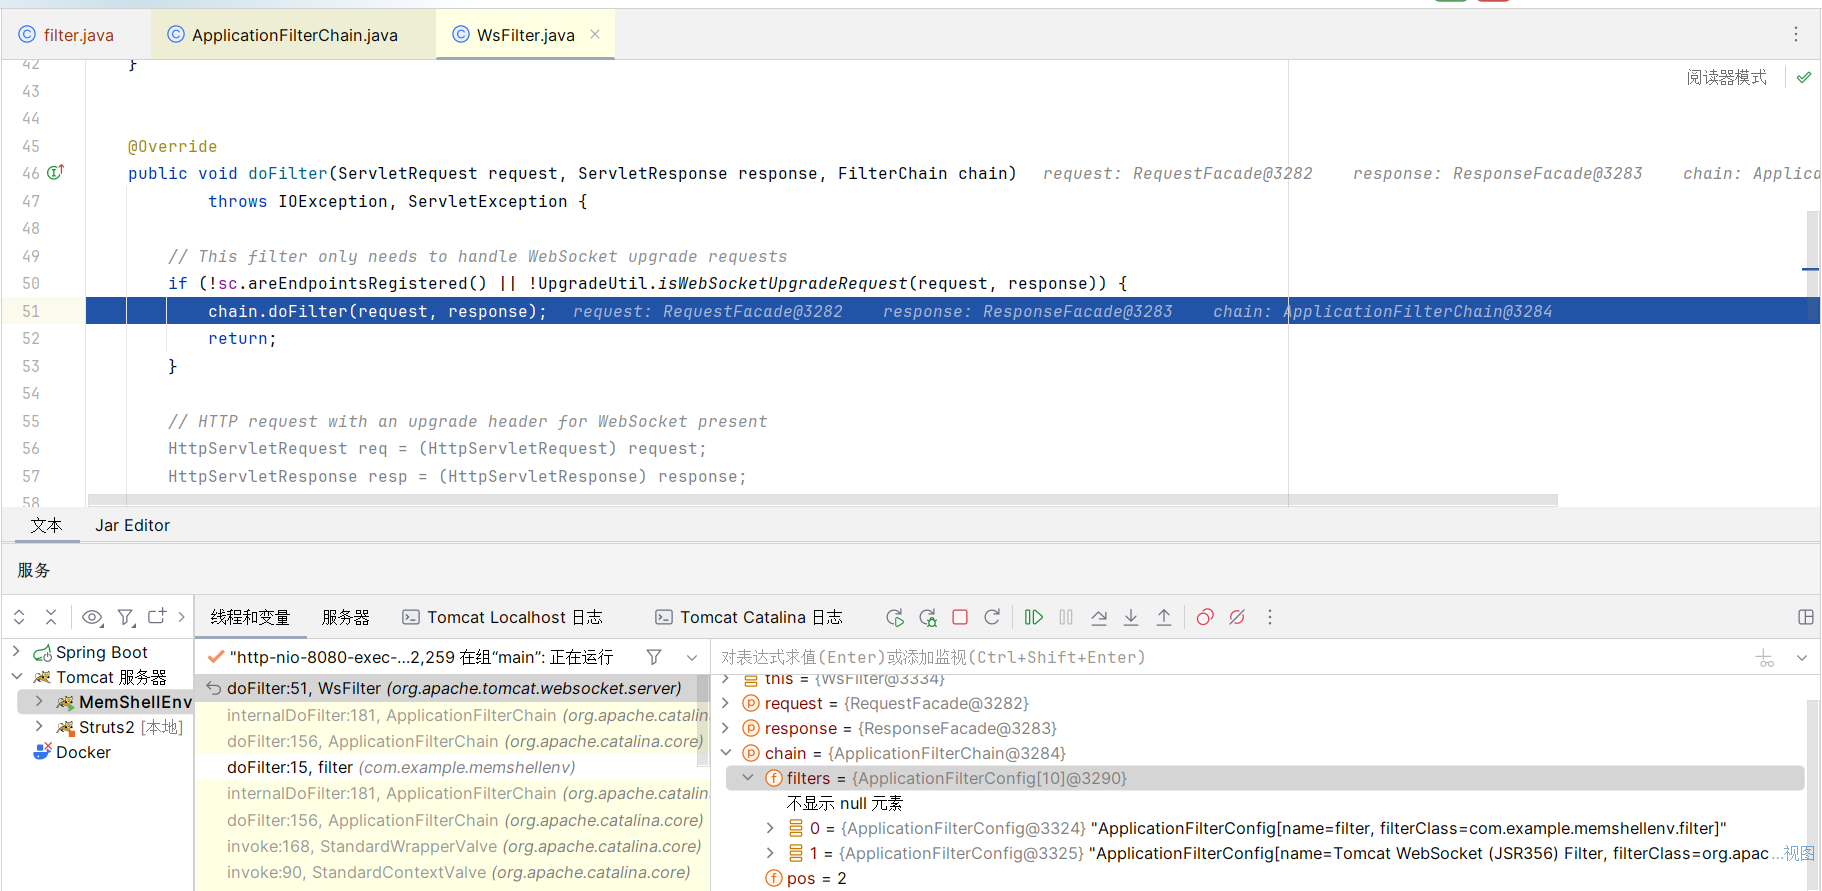The height and width of the screenshot is (891, 1822).
Task: Switch to ApplicationFilterChain.java tab
Action: pos(294,35)
